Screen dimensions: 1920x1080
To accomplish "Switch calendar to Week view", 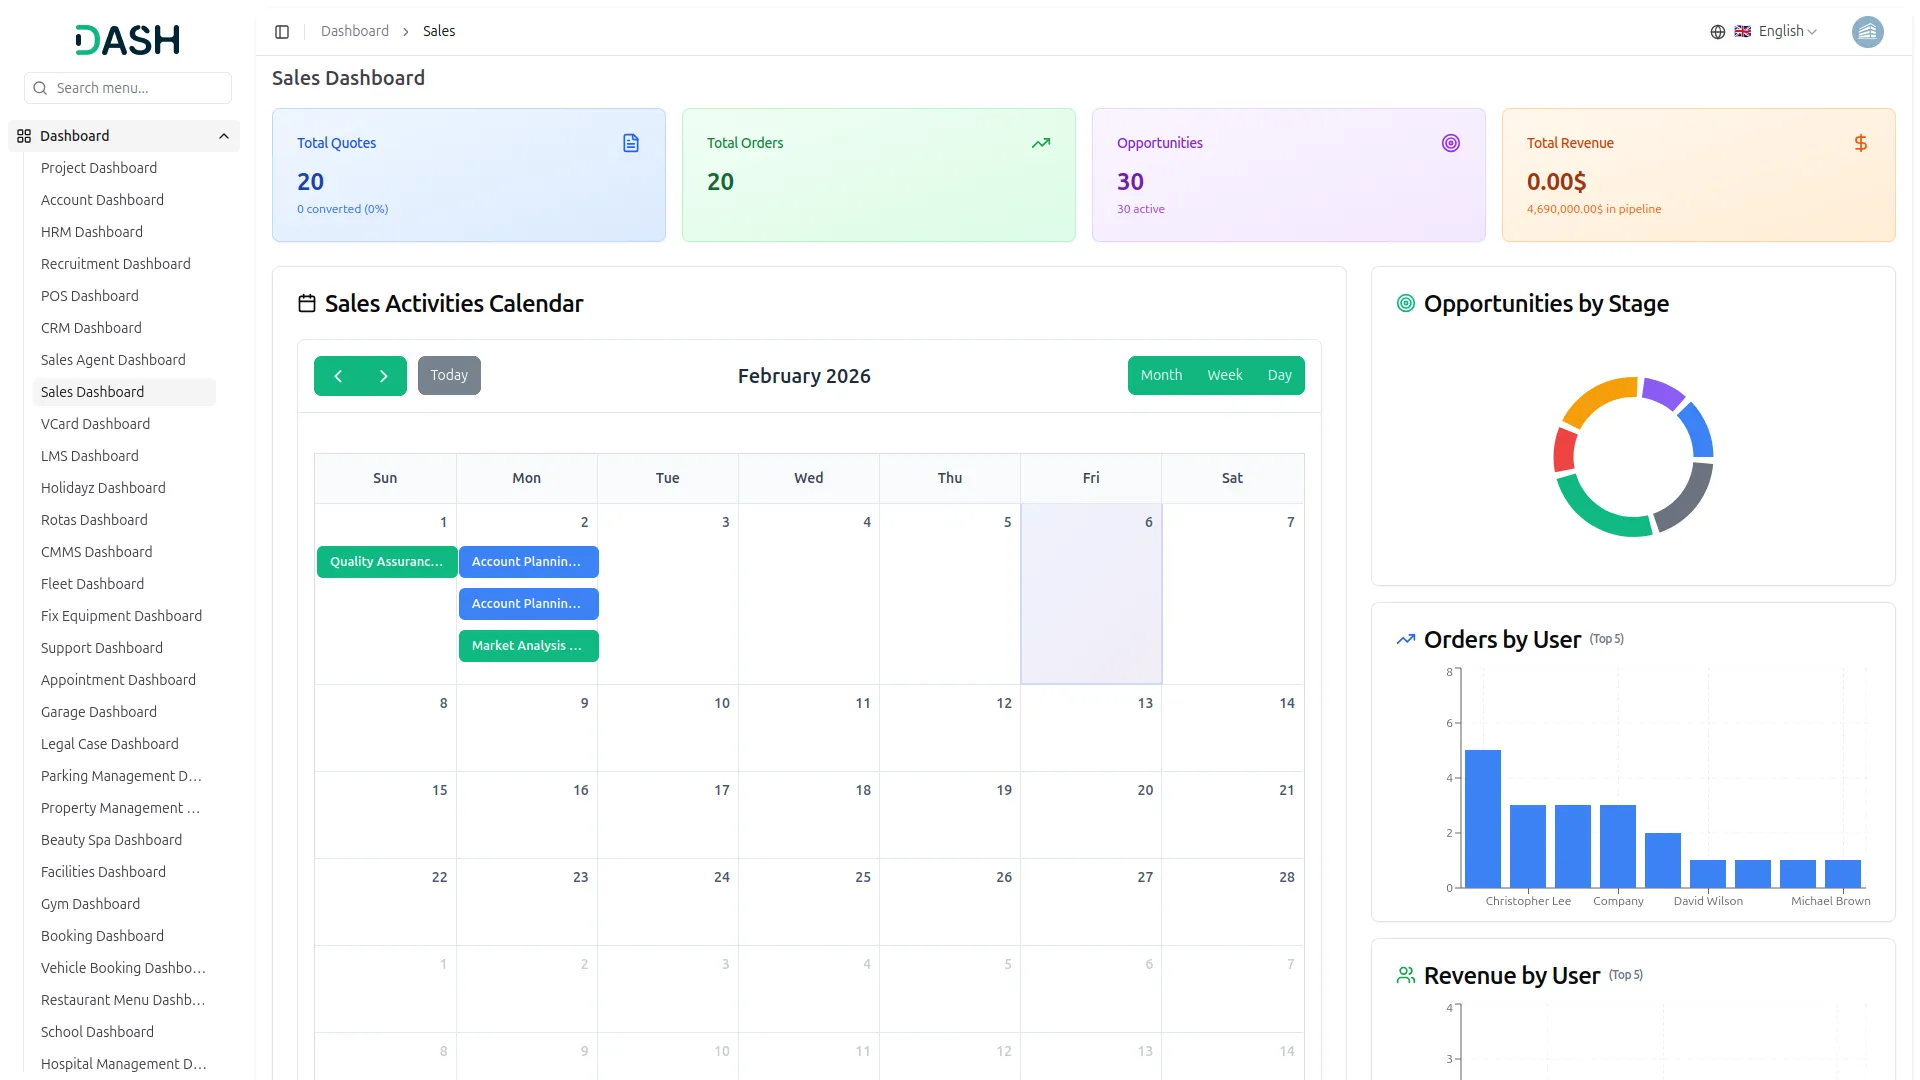I will [1224, 375].
